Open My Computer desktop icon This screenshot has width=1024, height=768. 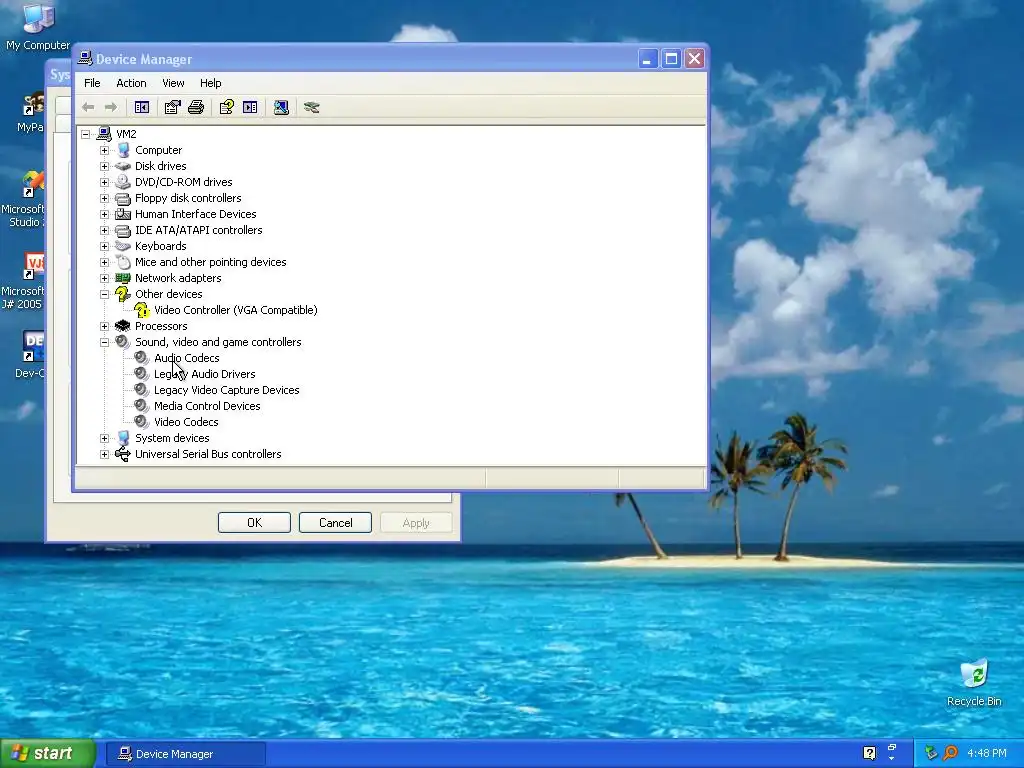click(x=38, y=27)
